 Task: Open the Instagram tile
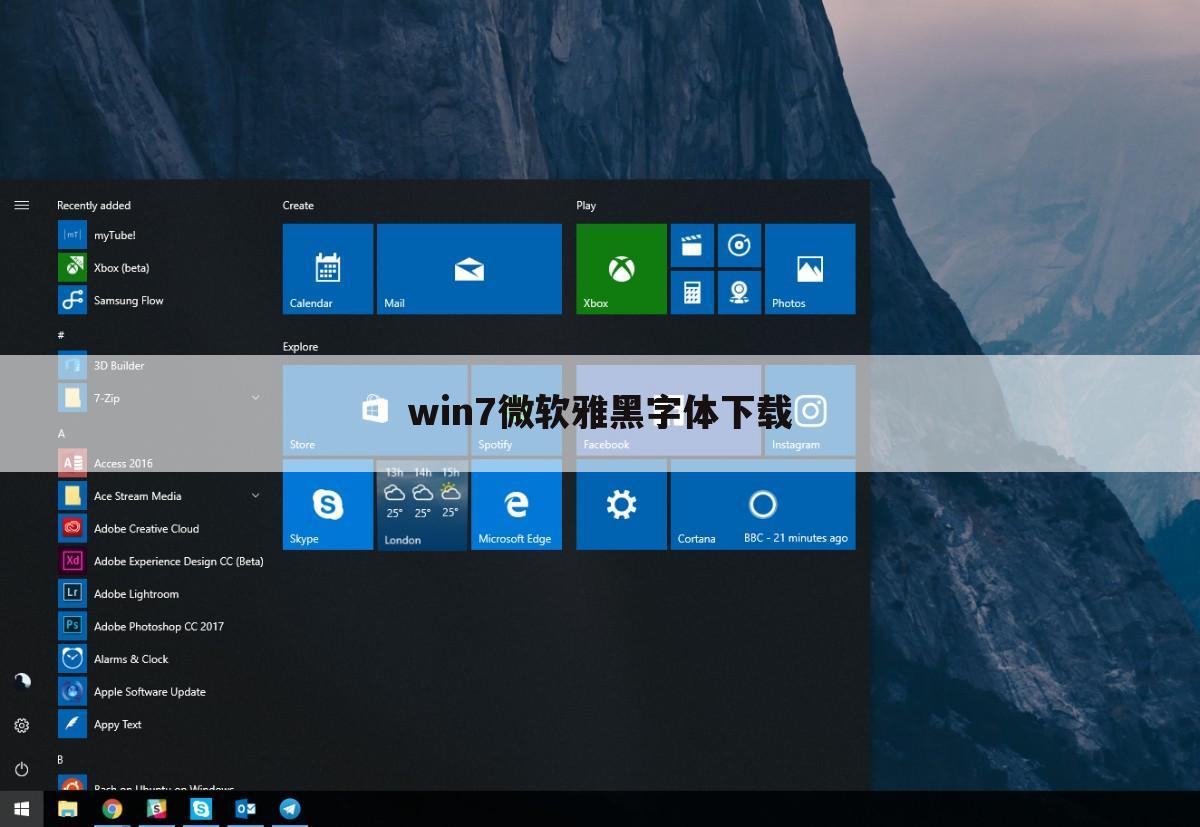(810, 410)
